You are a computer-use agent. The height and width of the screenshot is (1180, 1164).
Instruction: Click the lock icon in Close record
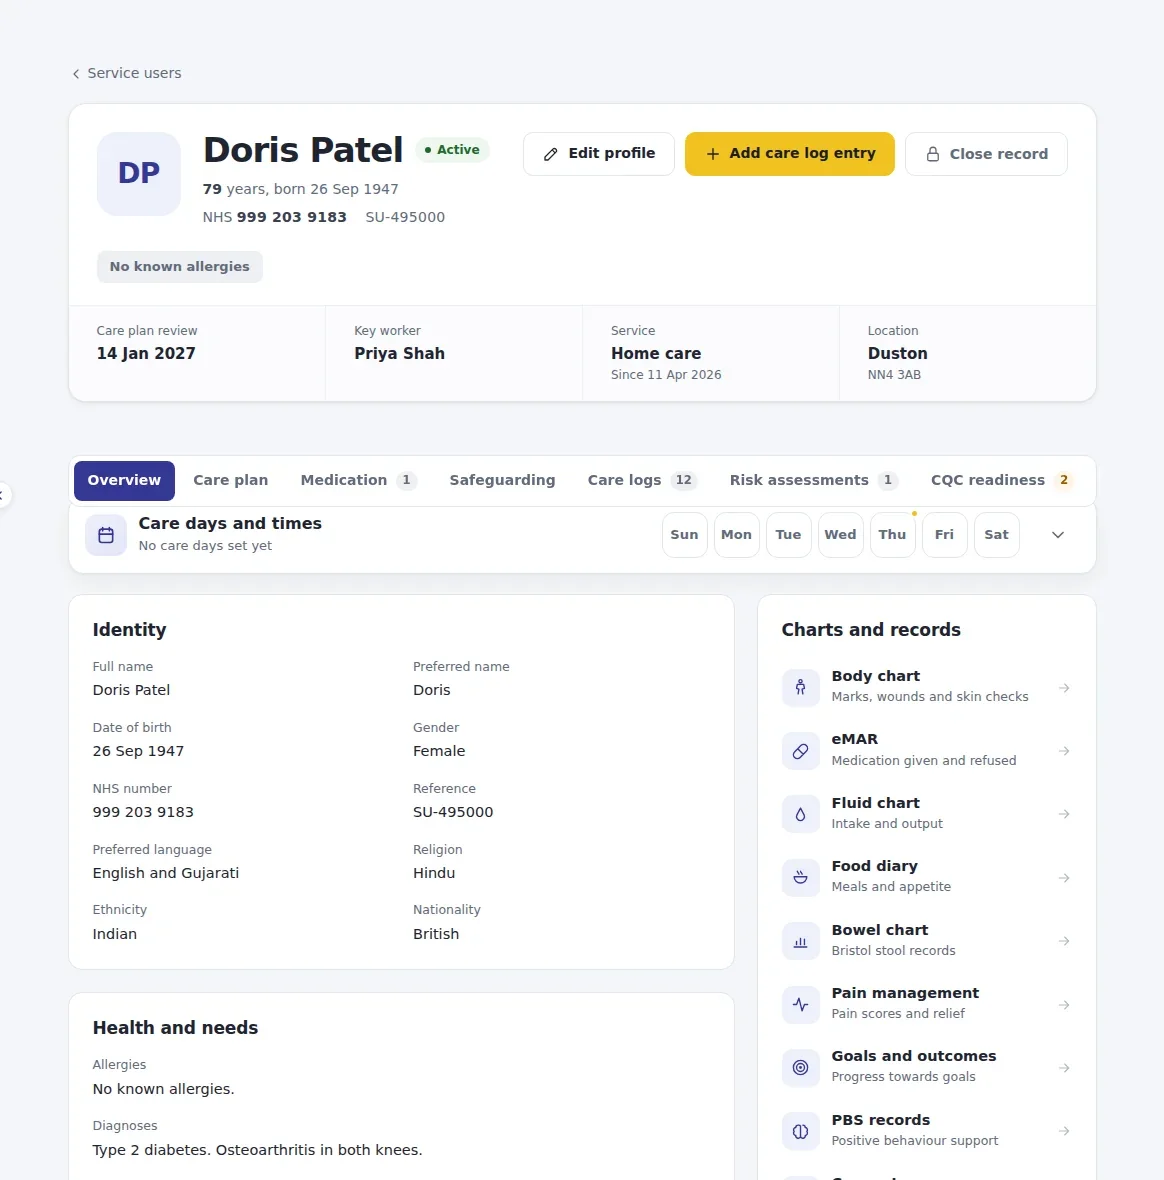tap(933, 154)
